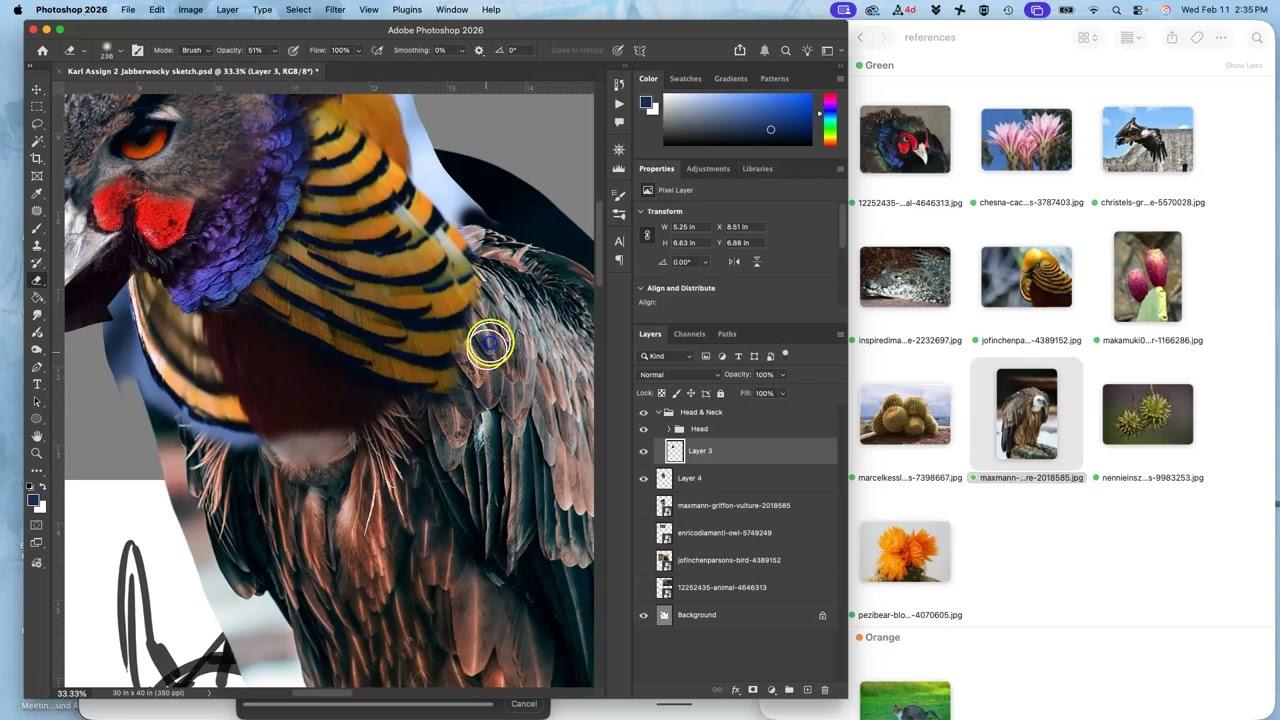Toggle link width and height
Image resolution: width=1280 pixels, height=720 pixels.
pyautogui.click(x=647, y=235)
